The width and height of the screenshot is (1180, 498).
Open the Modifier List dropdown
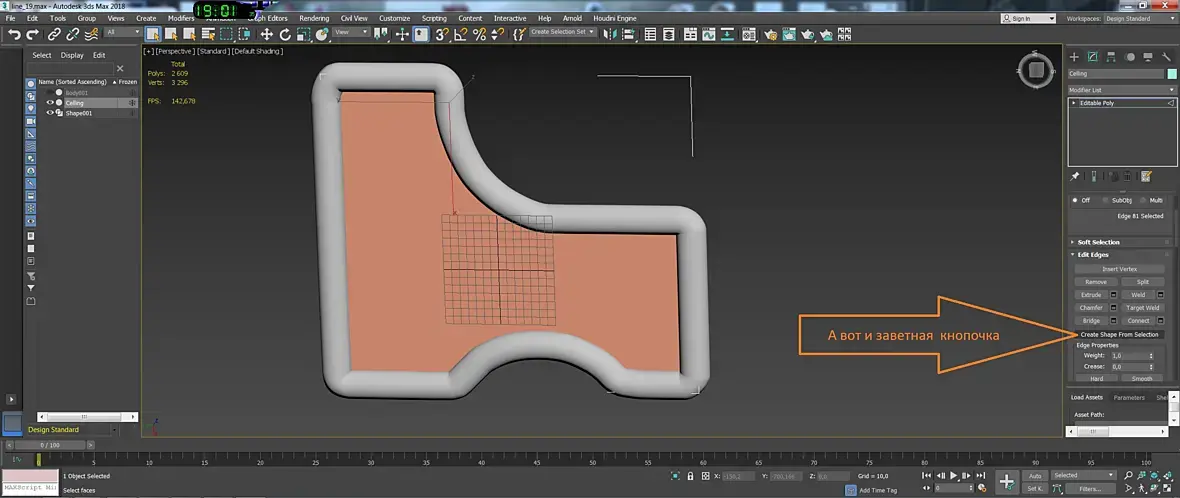1122,89
